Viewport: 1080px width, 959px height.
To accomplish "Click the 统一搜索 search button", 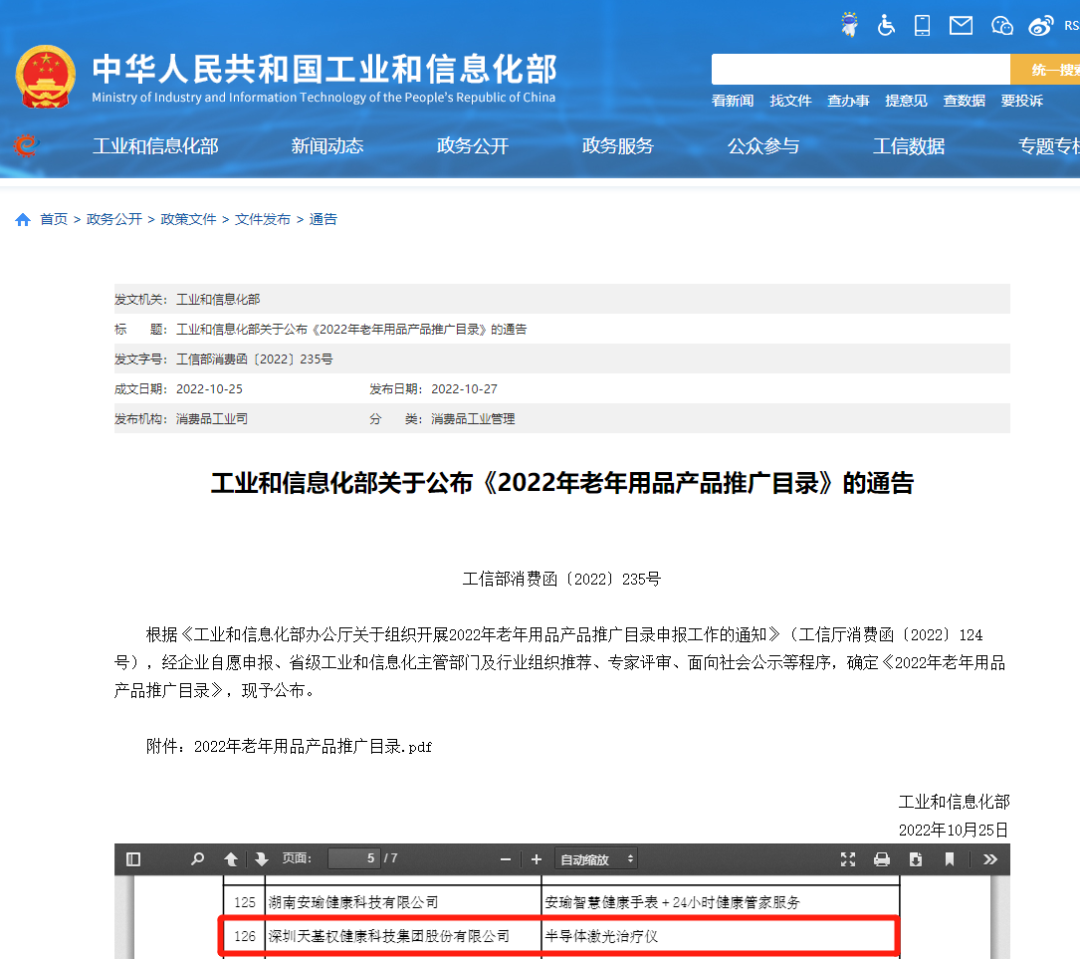I will [1052, 69].
